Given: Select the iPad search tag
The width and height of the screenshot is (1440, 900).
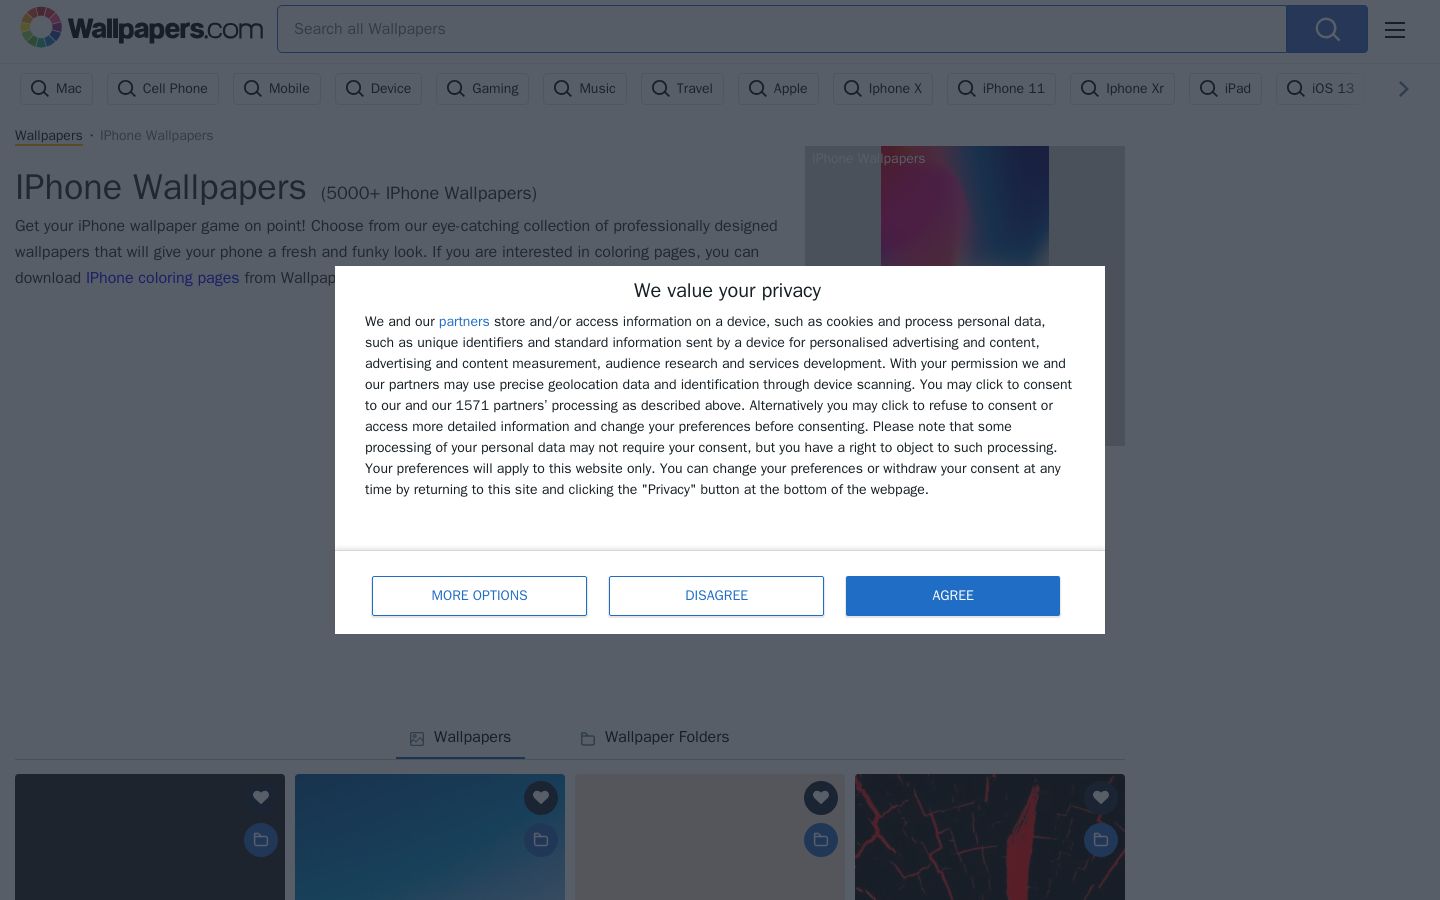Looking at the screenshot, I should pyautogui.click(x=1225, y=89).
